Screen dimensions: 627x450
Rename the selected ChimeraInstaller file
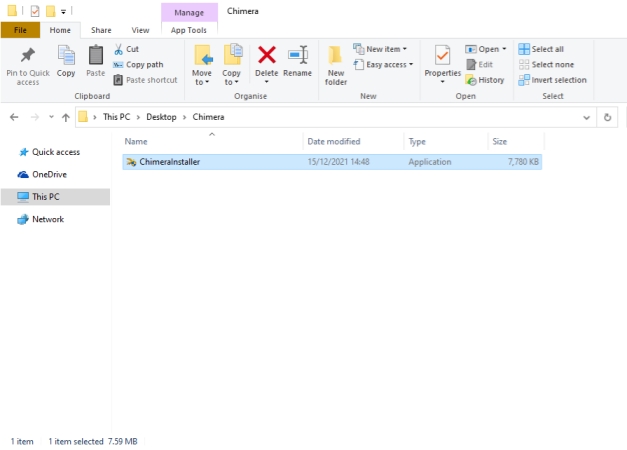click(x=298, y=62)
